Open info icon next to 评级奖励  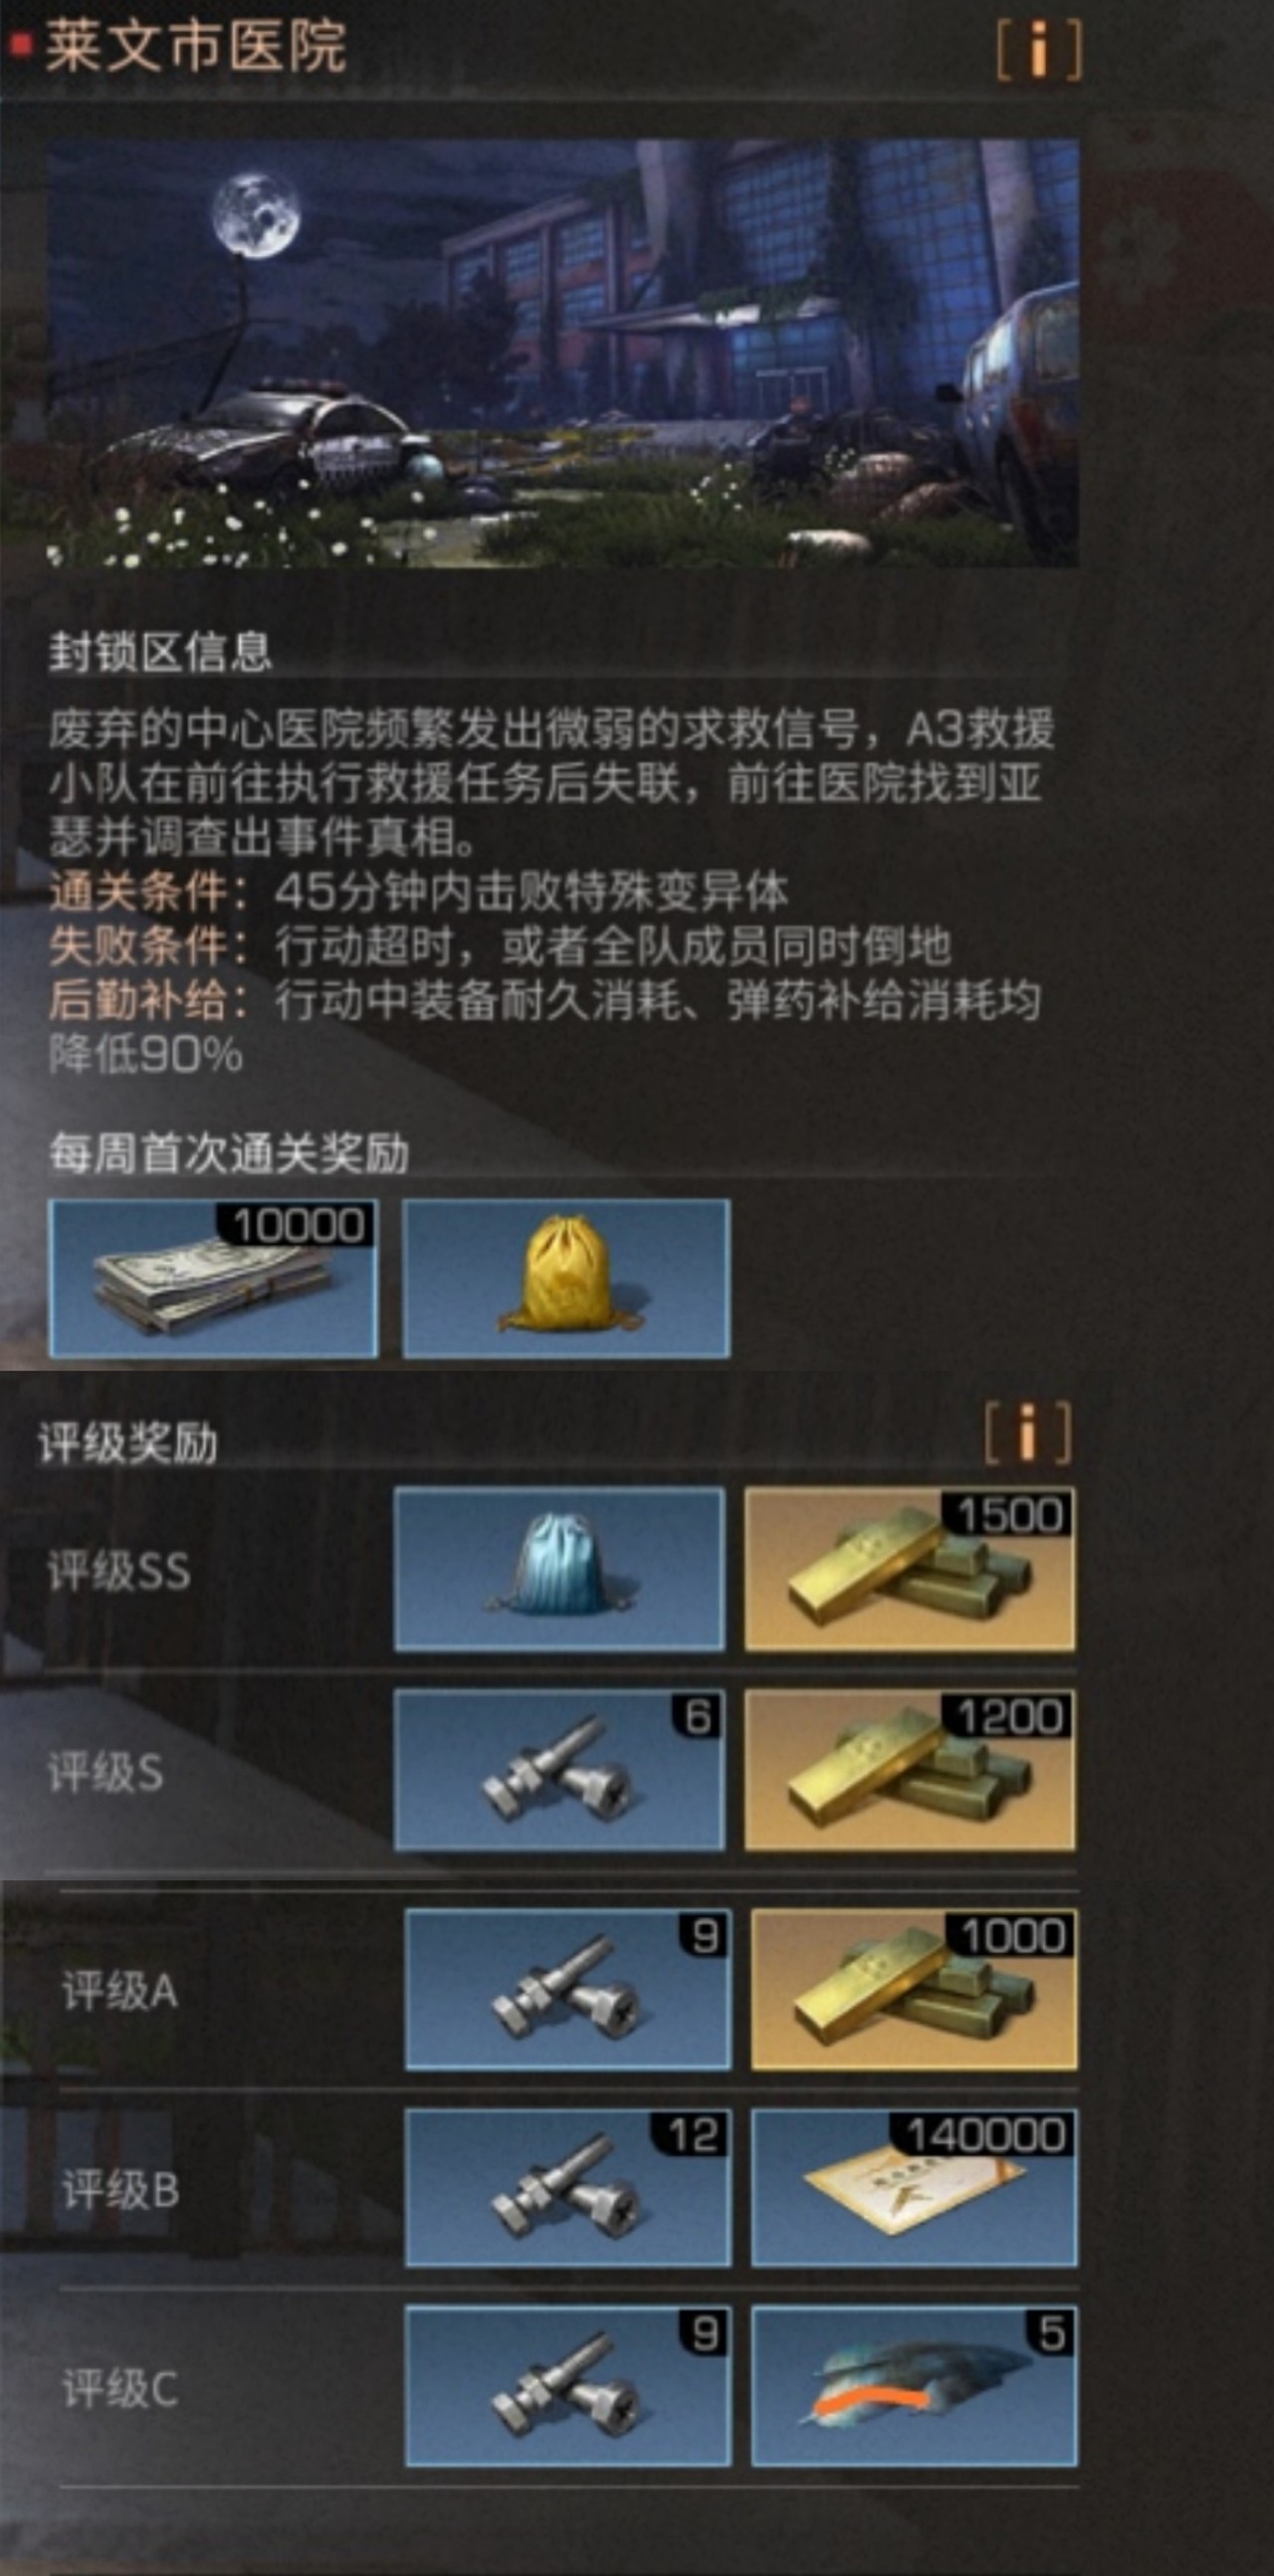tap(1027, 1433)
